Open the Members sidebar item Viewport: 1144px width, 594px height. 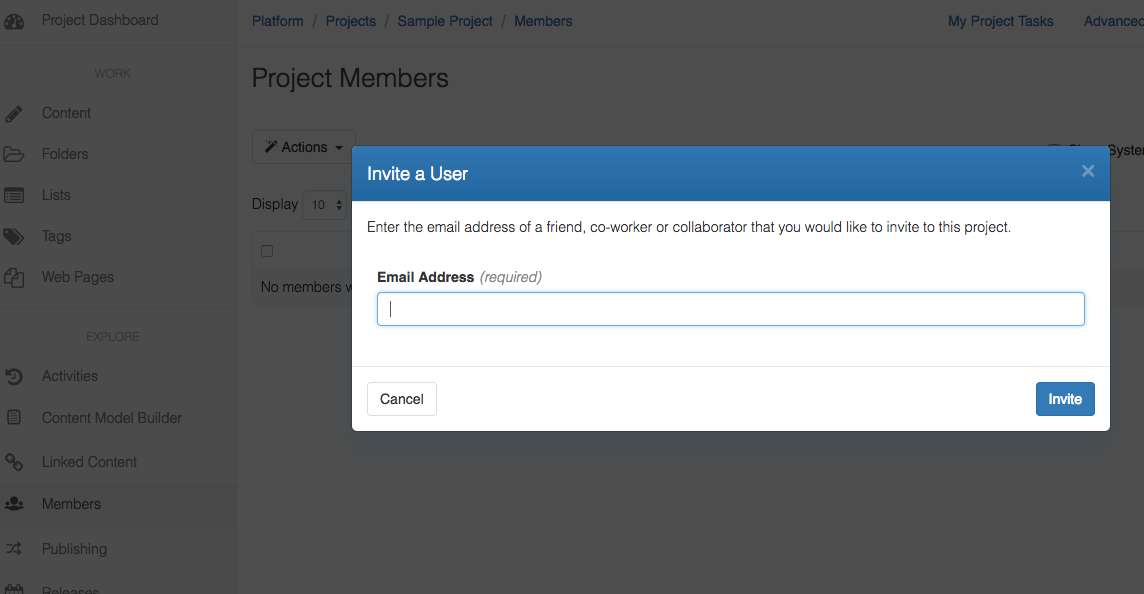tap(71, 504)
